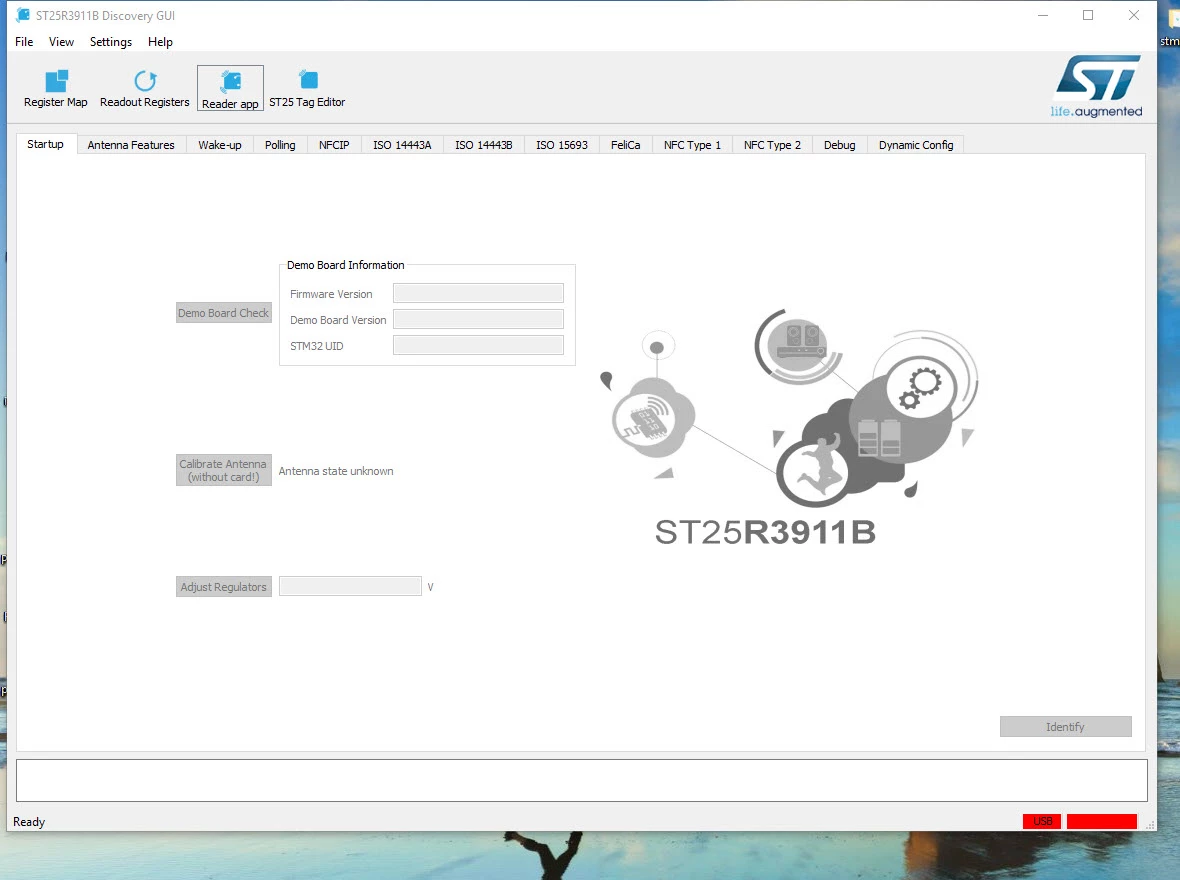1180x880 pixels.
Task: Open the ISO 14443A tab
Action: [403, 145]
